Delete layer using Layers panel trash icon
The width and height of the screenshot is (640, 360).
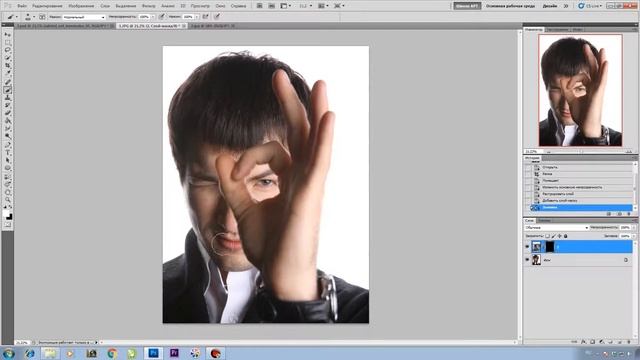[629, 342]
